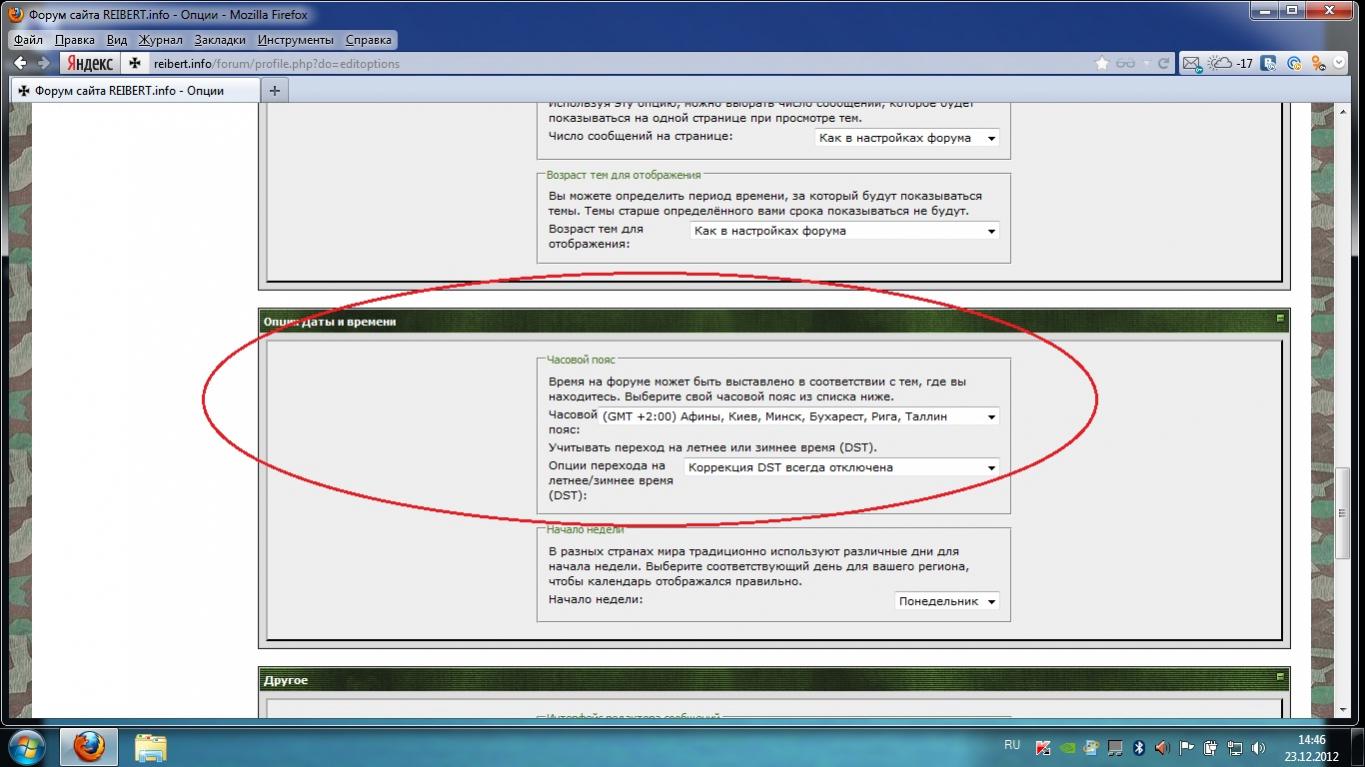Open the Возраст тем для отображения dropdown
Viewport: 1365px width, 767px height.
(x=845, y=231)
